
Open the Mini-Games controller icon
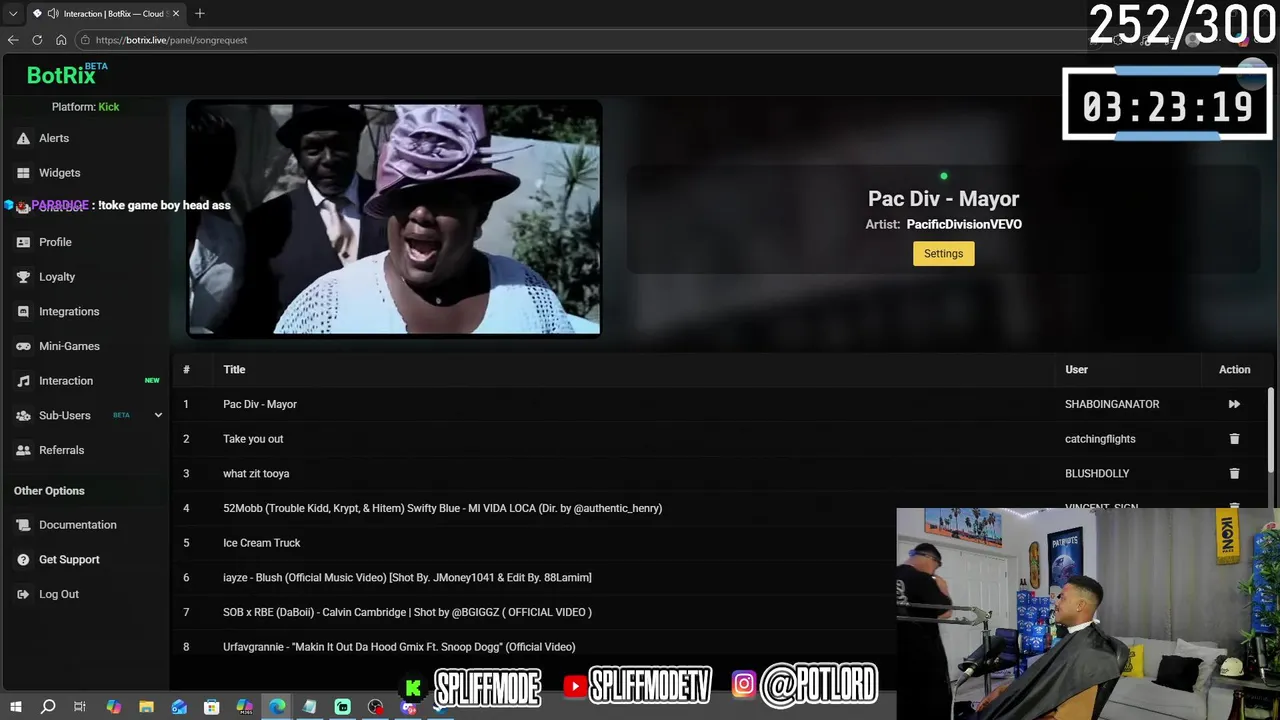click(x=23, y=346)
